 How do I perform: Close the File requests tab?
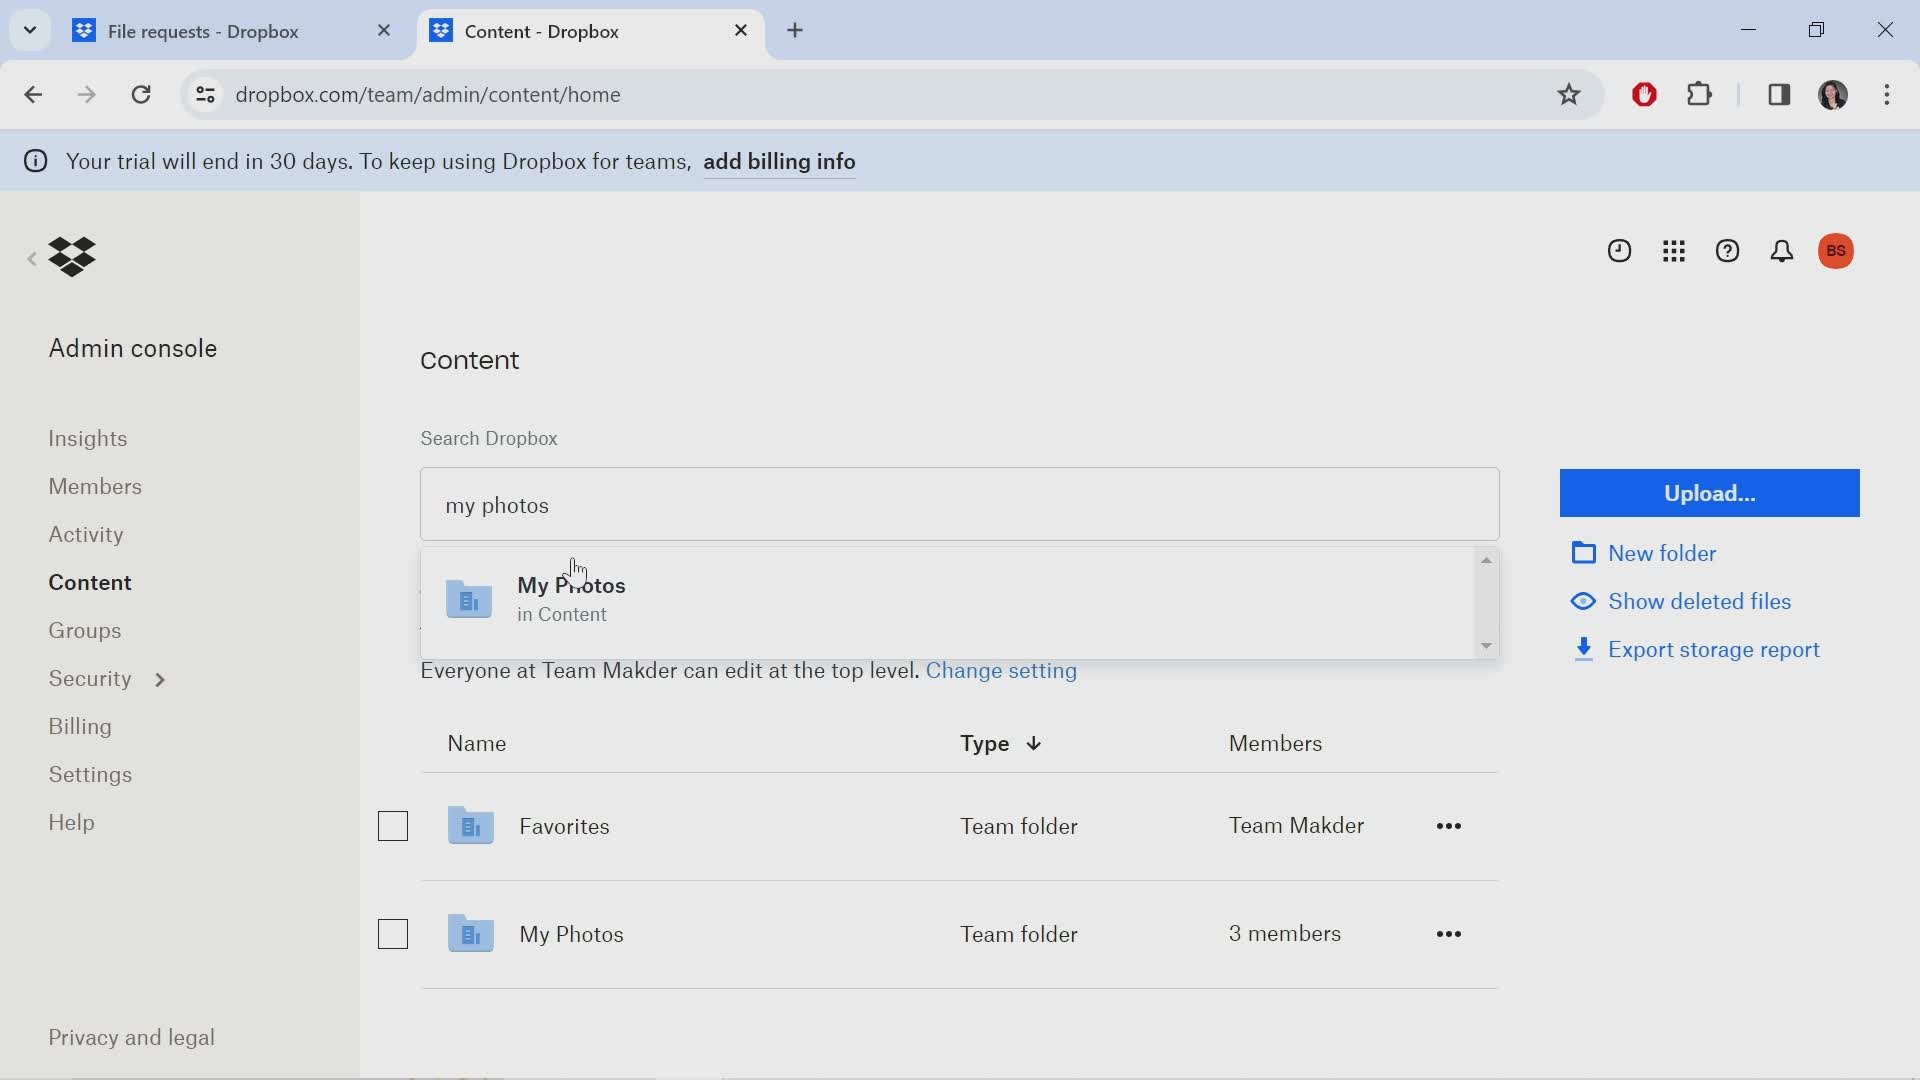[x=384, y=31]
